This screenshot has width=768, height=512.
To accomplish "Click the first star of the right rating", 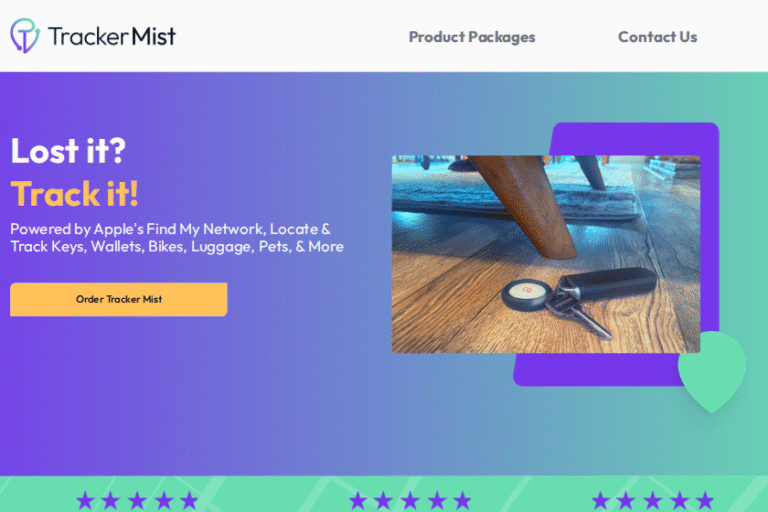I will pyautogui.click(x=600, y=501).
